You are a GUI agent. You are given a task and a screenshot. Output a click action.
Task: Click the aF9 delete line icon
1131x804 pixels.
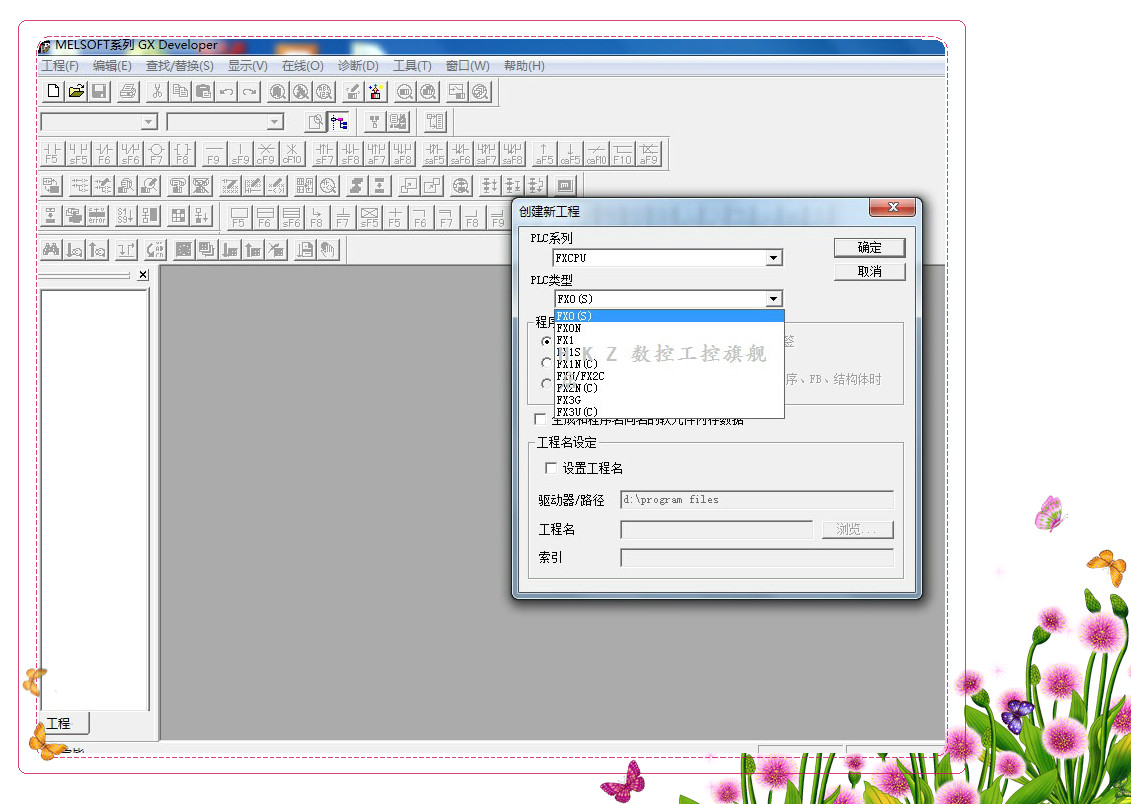point(648,154)
